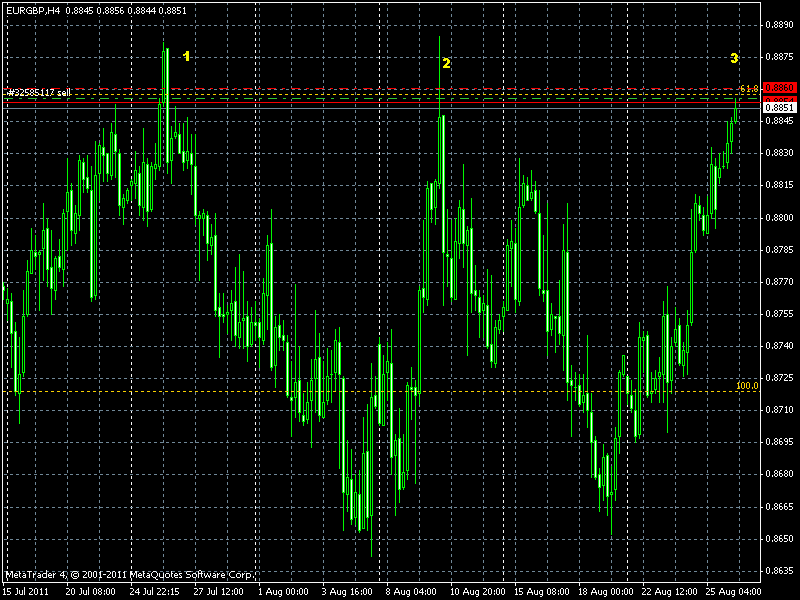Image resolution: width=800 pixels, height=600 pixels.
Task: Click the 0.8875 price axis value
Action: click(x=780, y=57)
